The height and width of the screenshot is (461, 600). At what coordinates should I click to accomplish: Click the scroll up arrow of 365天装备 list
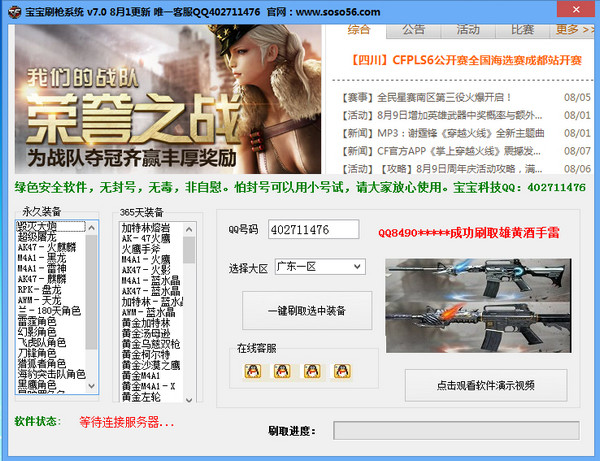point(190,230)
